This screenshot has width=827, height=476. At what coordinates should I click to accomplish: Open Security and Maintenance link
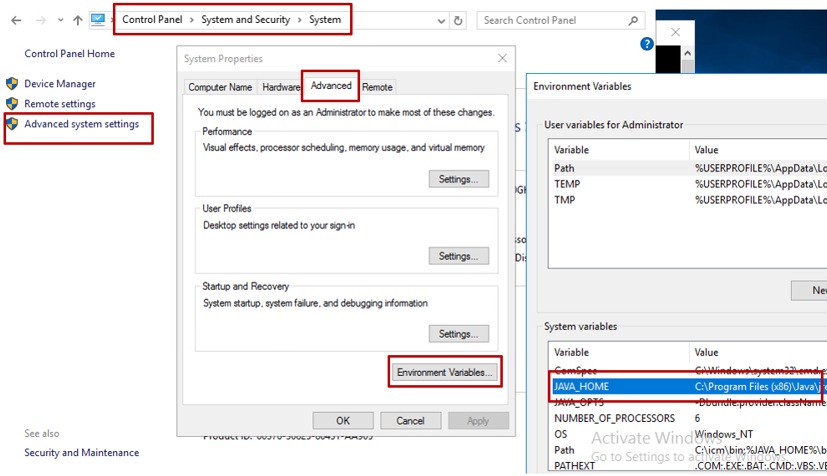pos(81,452)
